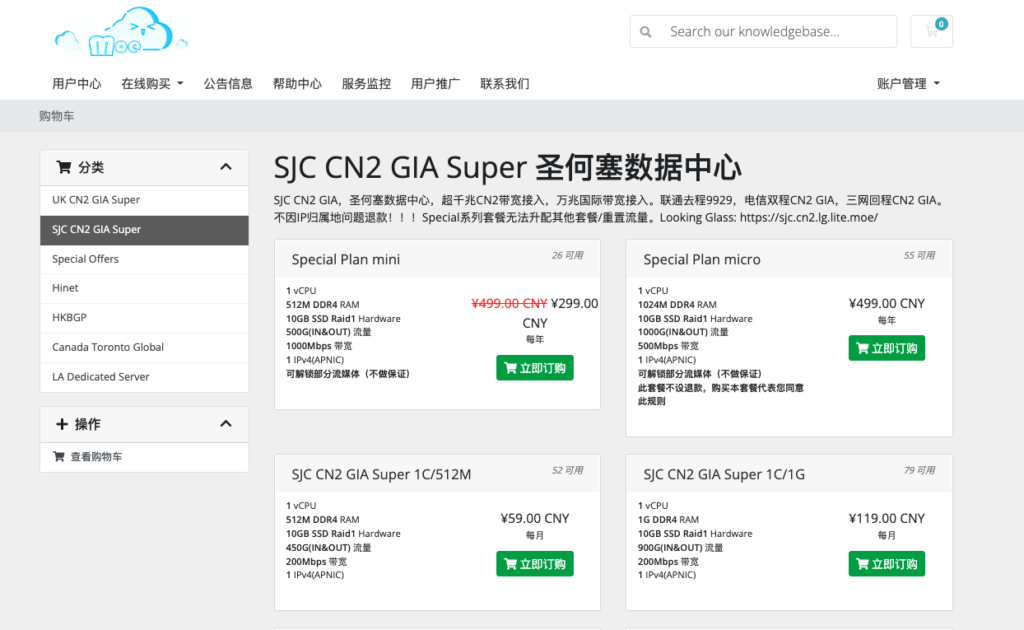Order Special Plan mini with 立即订购
The height and width of the screenshot is (630, 1024).
coord(535,368)
